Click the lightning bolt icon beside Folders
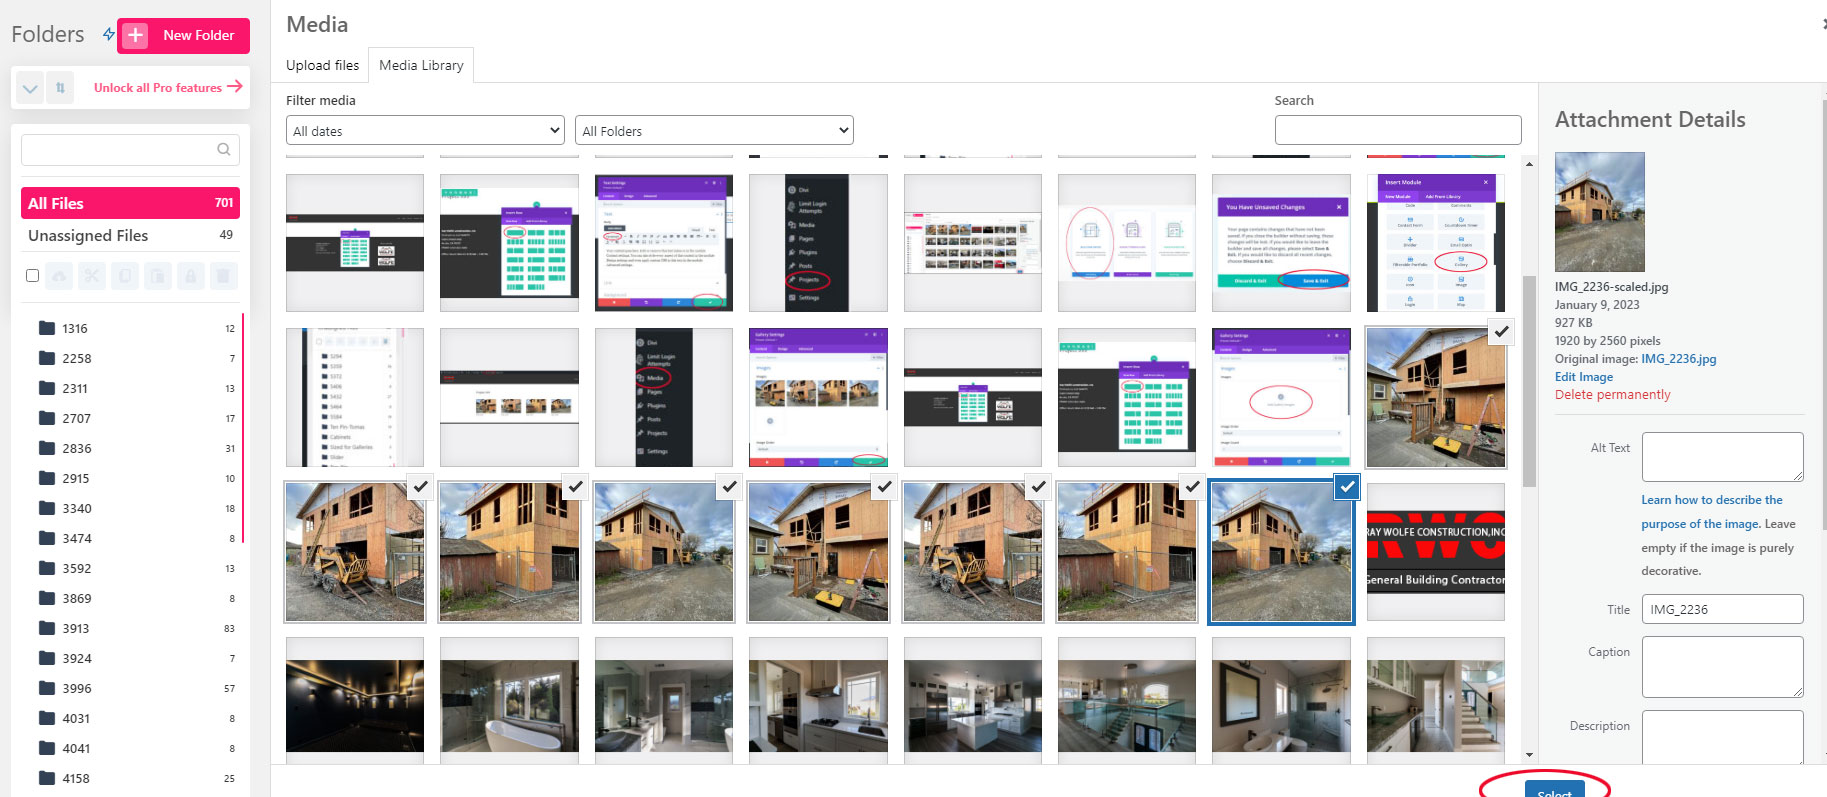This screenshot has width=1827, height=797. tap(108, 35)
